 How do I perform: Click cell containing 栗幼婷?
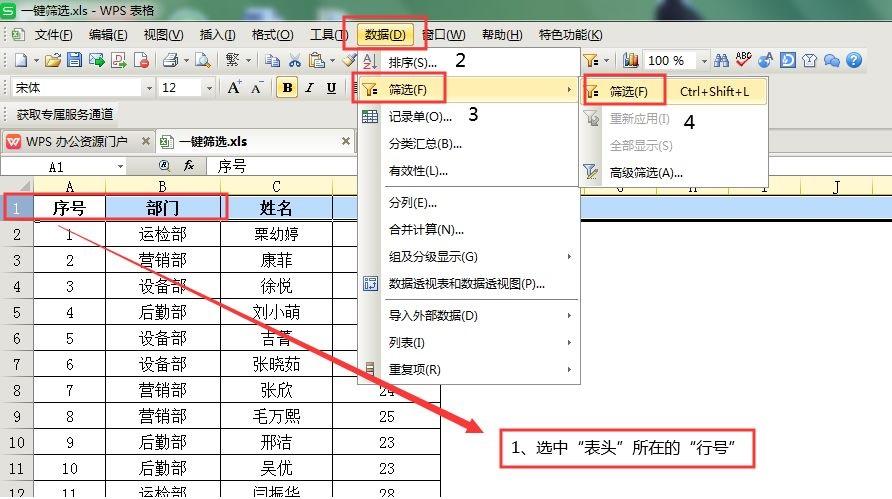[276, 234]
